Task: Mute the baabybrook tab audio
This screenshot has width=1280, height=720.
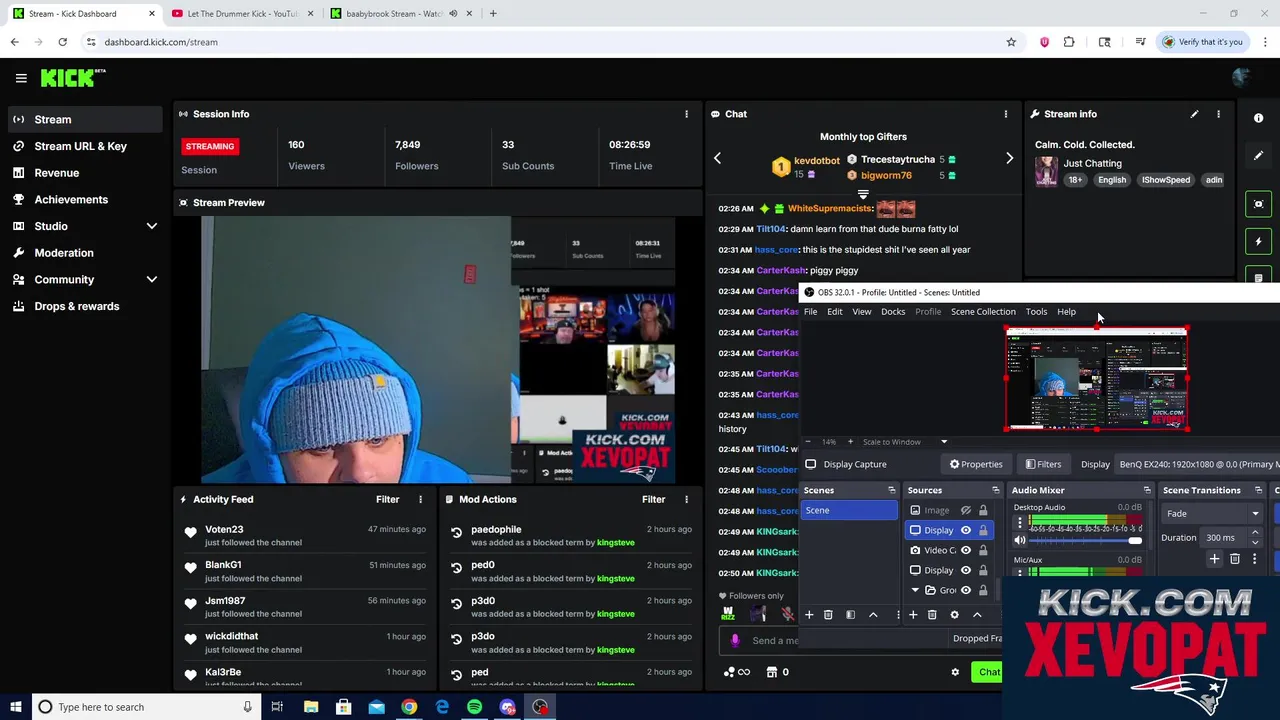Action: point(453,14)
